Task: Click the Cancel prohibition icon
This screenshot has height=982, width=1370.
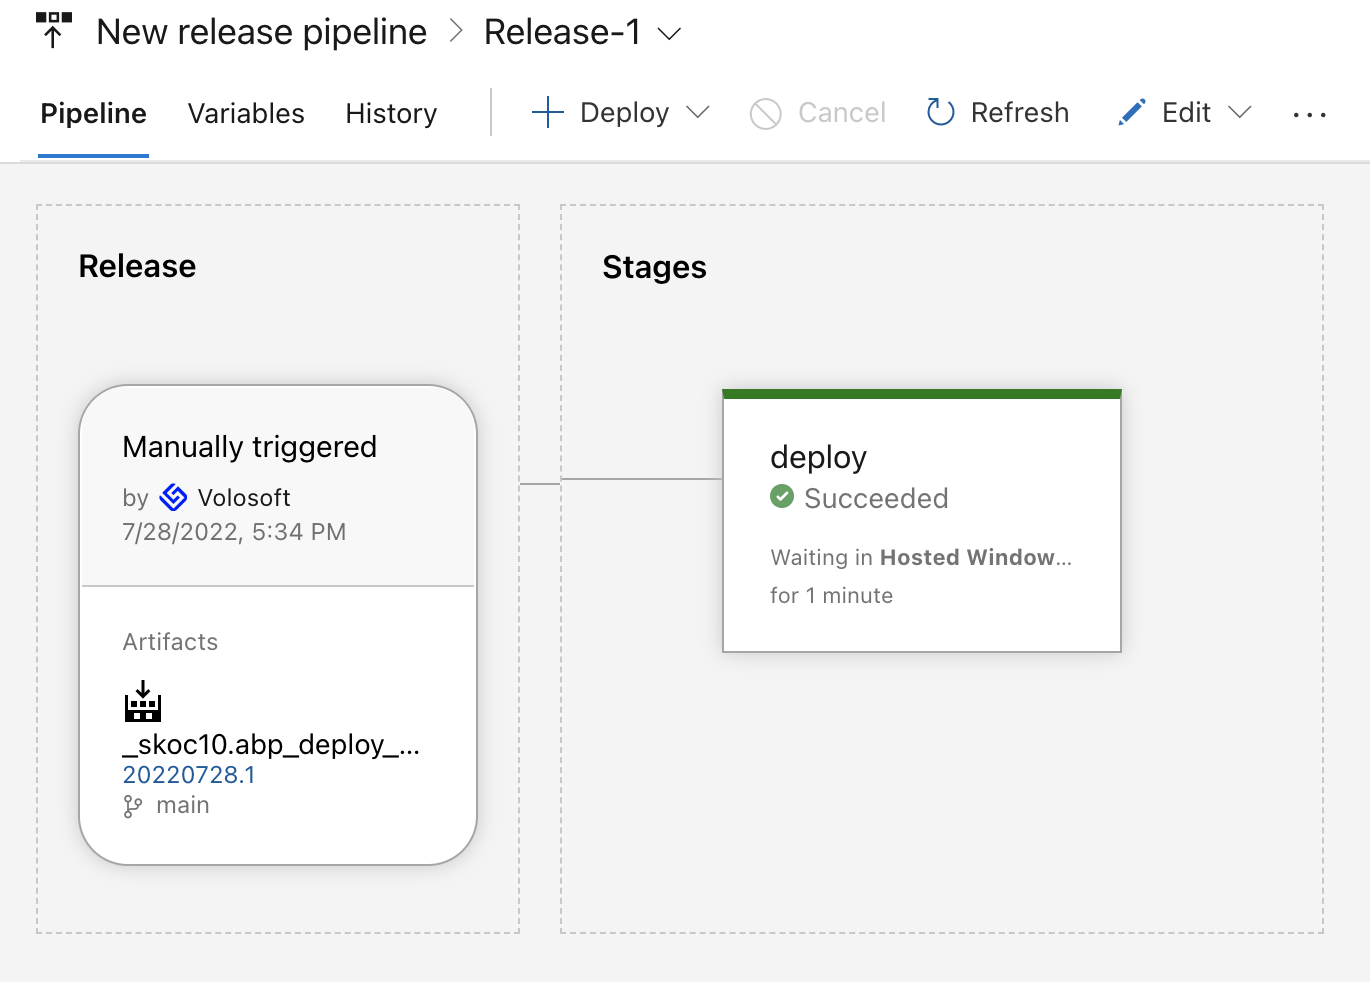Action: coord(765,113)
